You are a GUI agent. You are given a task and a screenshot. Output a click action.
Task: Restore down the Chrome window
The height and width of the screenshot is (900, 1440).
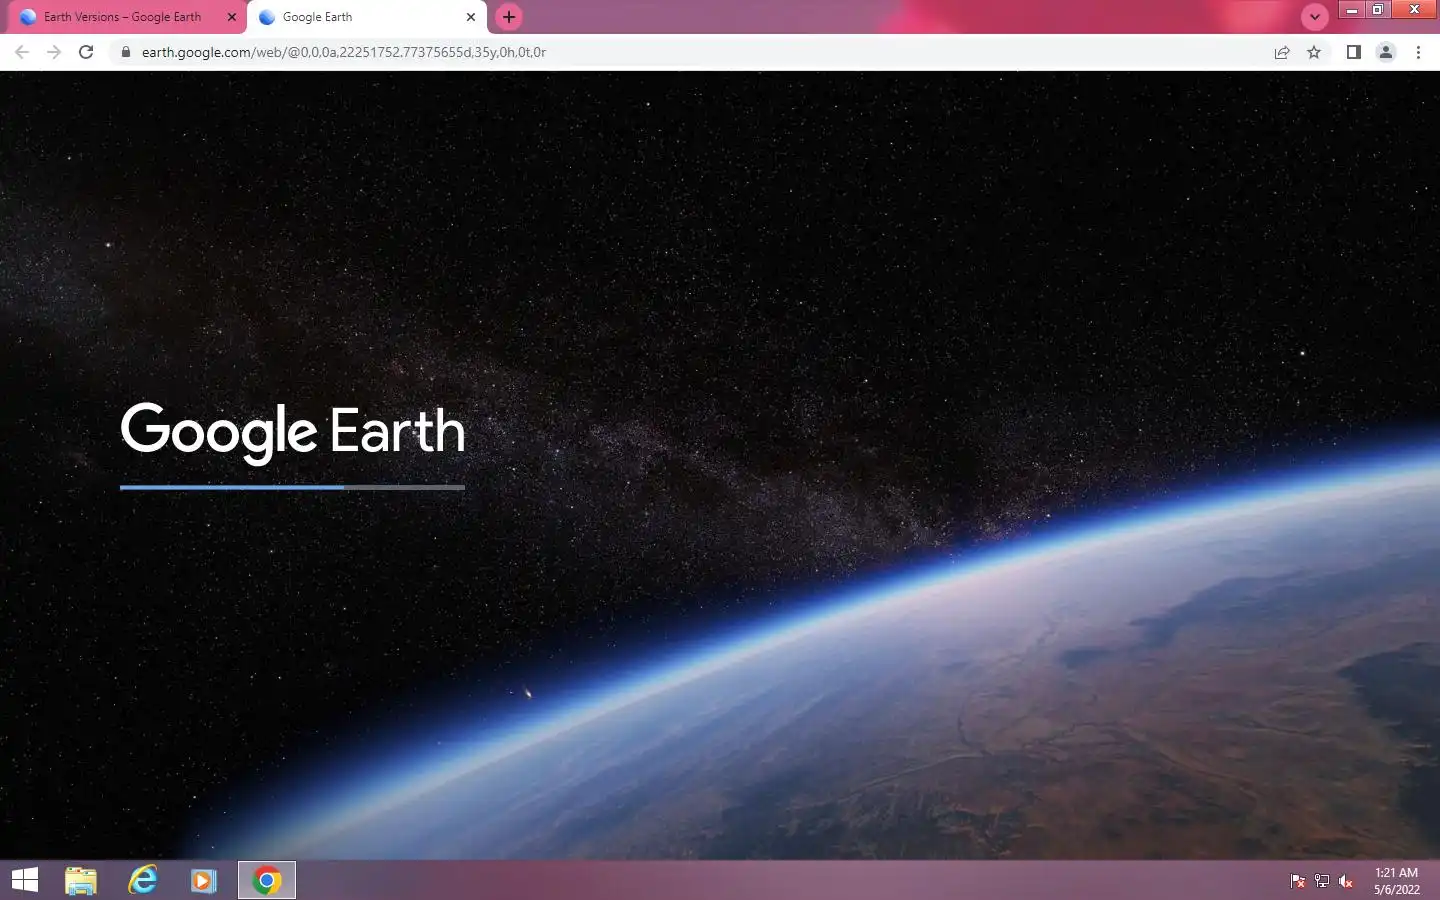1378,10
